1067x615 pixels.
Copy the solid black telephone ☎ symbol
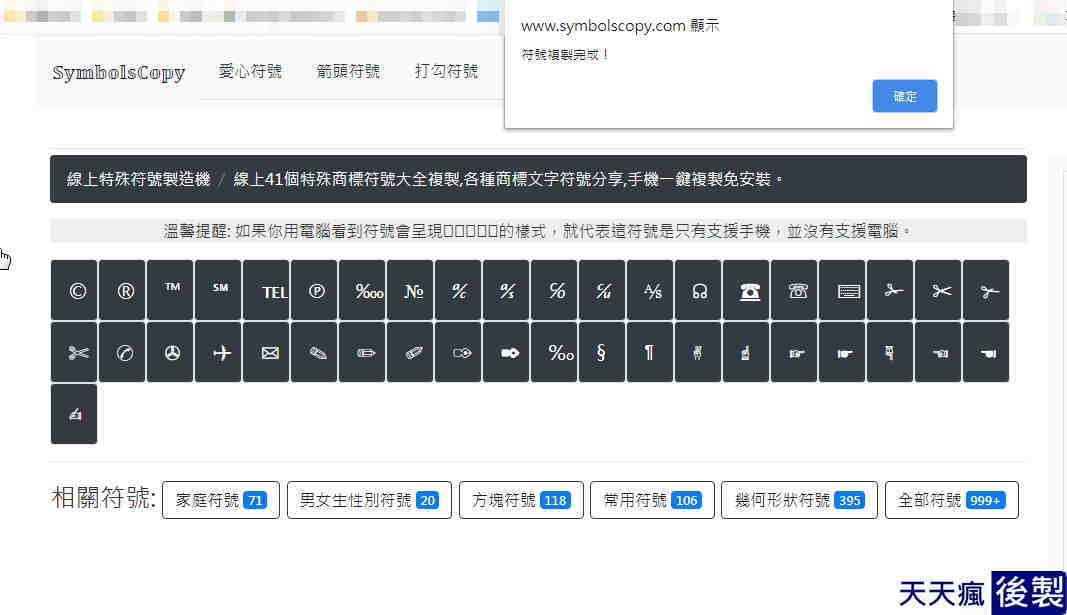[x=746, y=290]
